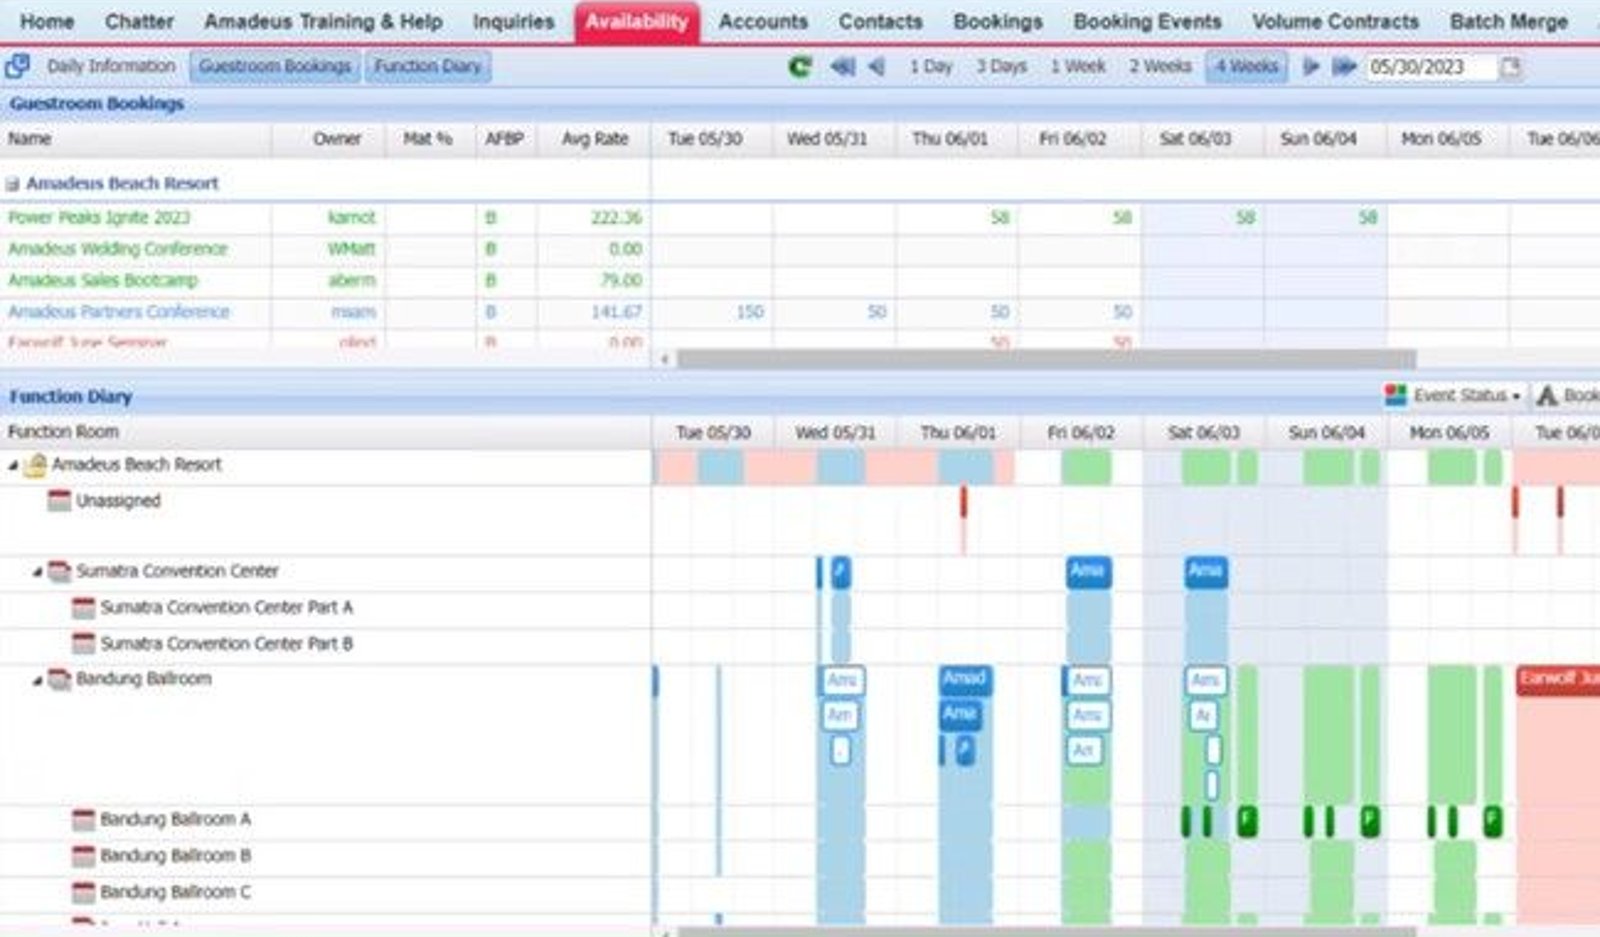Switch to the Chatter tab
The width and height of the screenshot is (1600, 937).
click(139, 21)
